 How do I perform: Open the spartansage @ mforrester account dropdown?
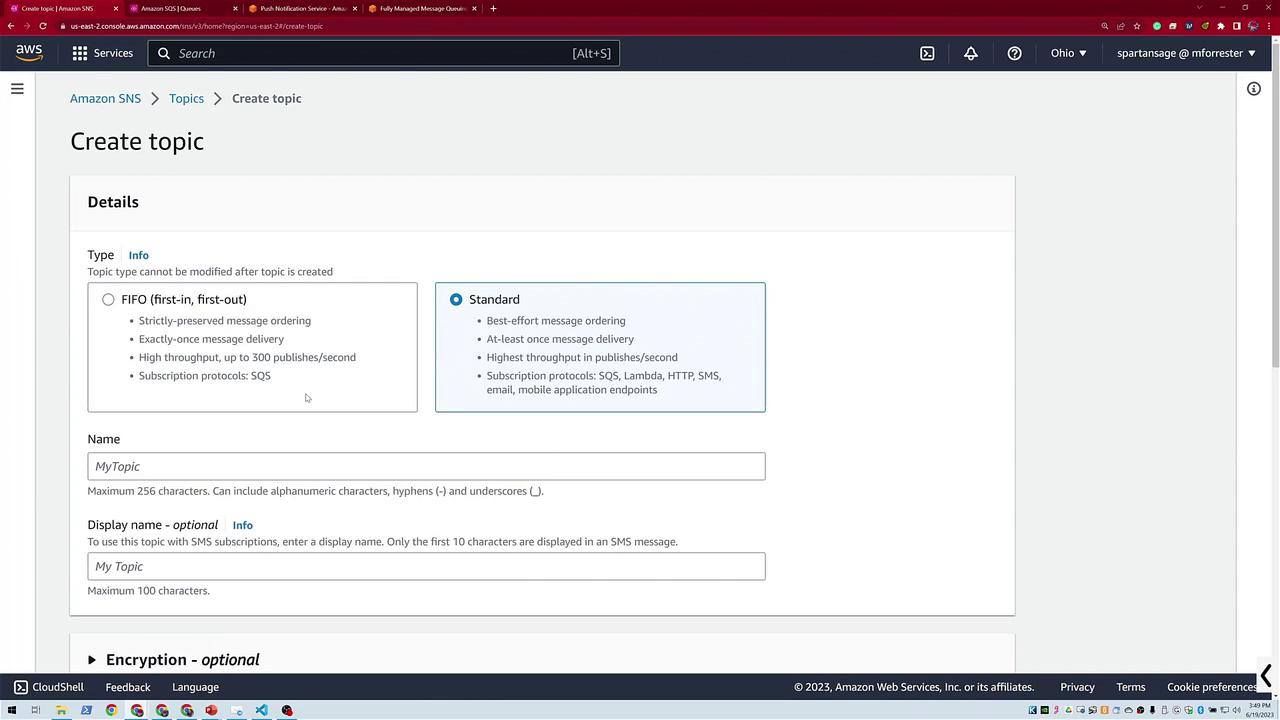[x=1186, y=53]
